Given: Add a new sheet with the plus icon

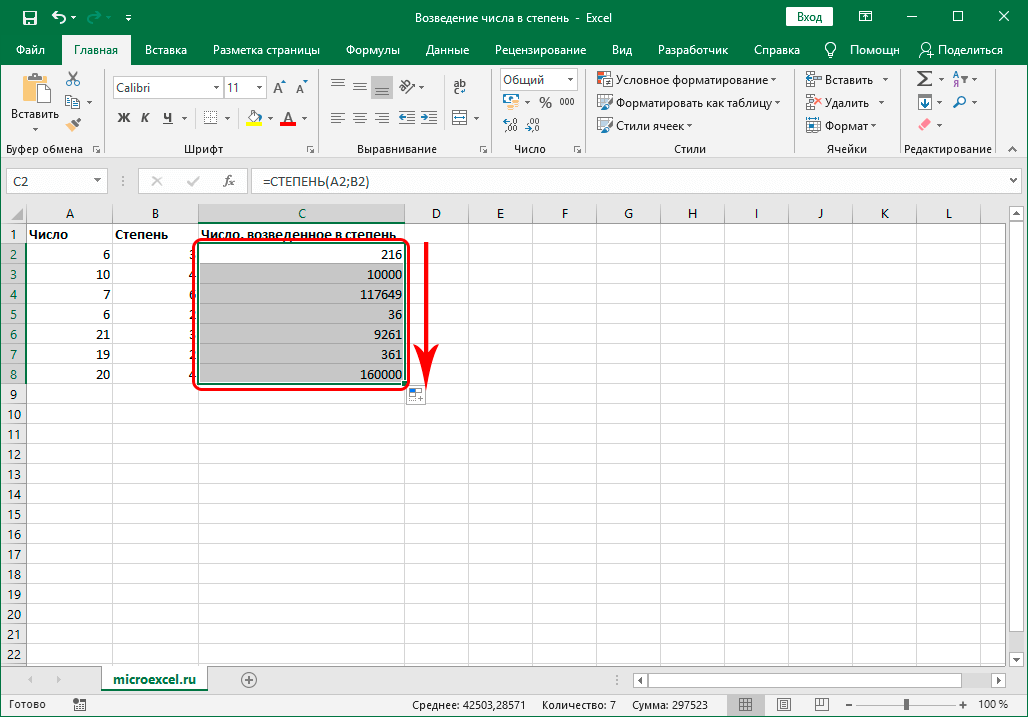Looking at the screenshot, I should [x=249, y=679].
